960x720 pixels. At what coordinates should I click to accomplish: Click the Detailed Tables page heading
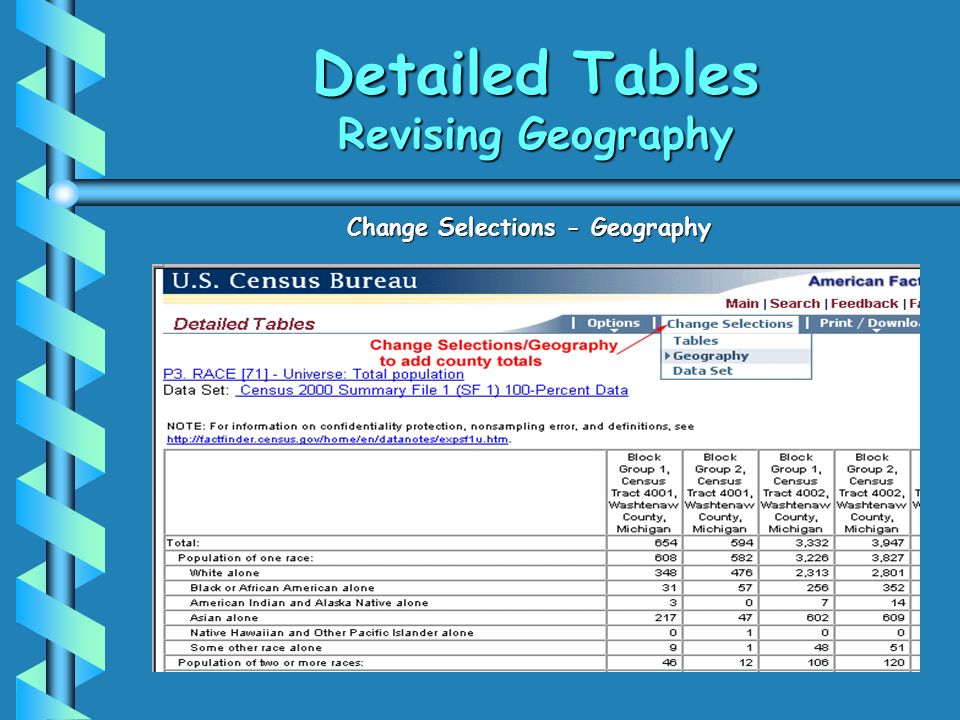(x=244, y=324)
